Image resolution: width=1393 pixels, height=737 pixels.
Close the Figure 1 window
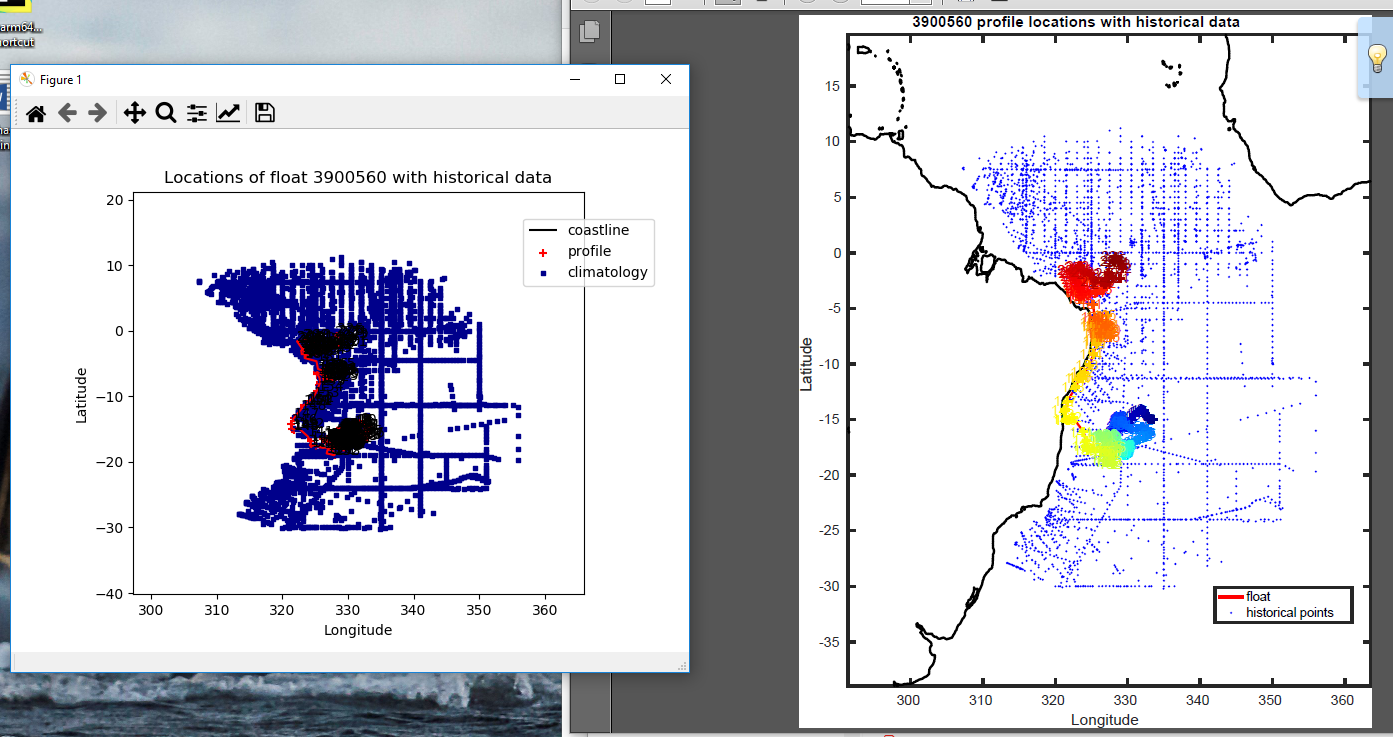tap(666, 79)
